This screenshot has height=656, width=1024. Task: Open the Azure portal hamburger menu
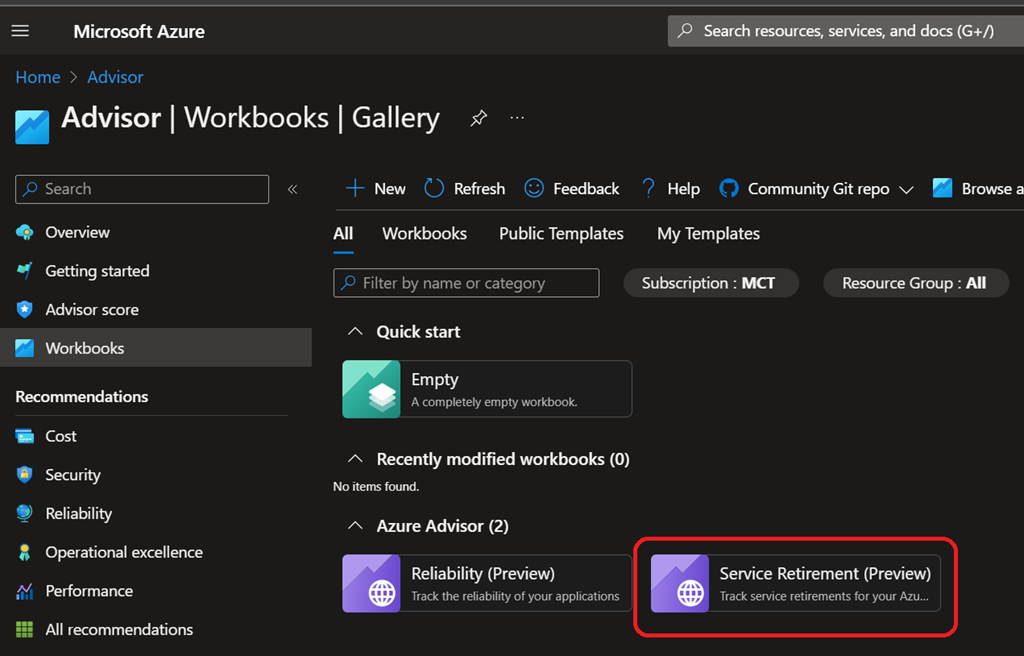click(20, 31)
